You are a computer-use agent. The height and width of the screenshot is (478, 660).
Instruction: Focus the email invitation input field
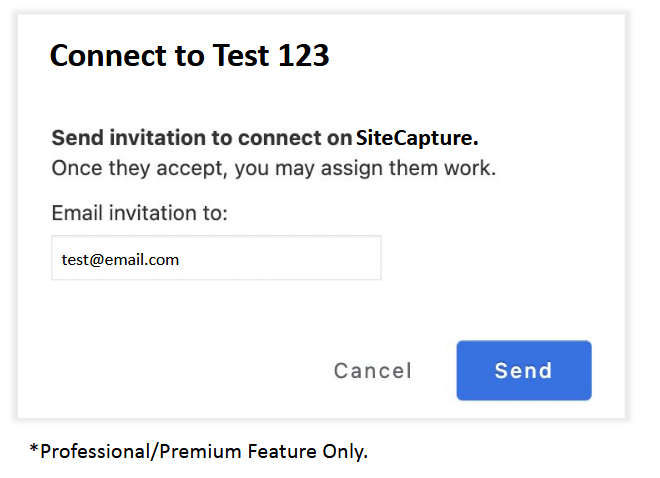(x=216, y=258)
